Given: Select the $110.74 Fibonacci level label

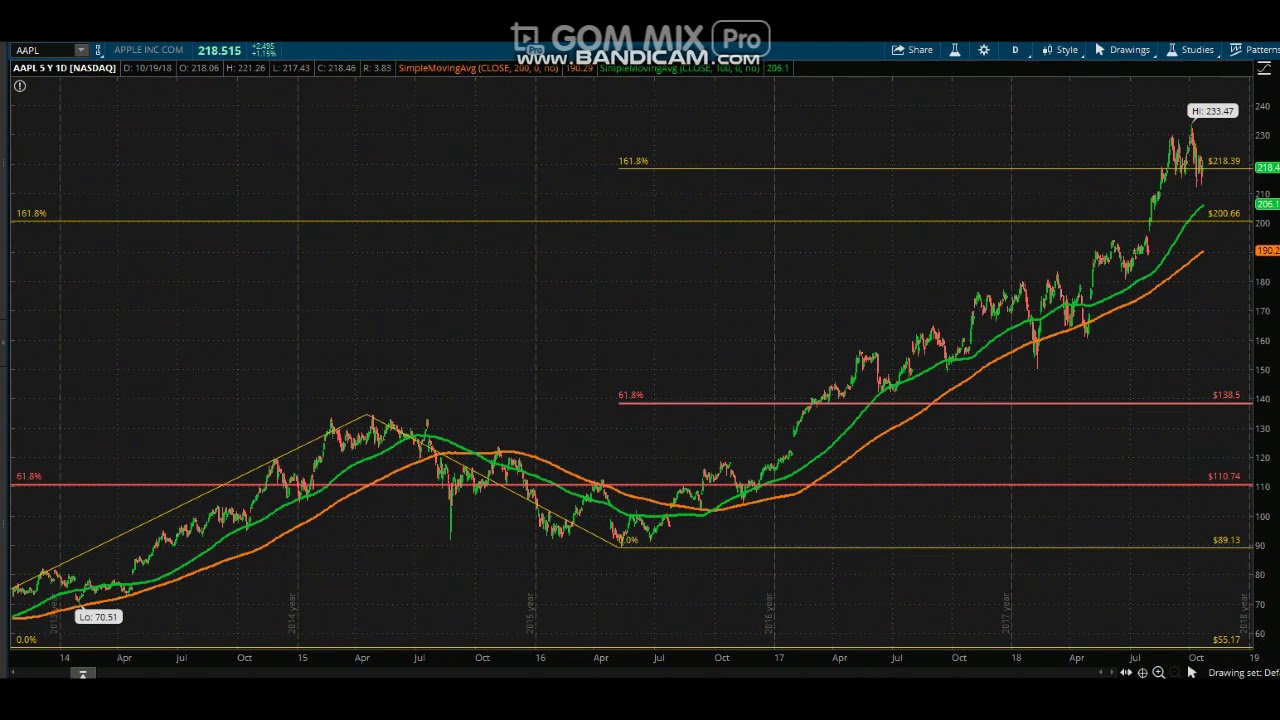Looking at the screenshot, I should (1224, 476).
